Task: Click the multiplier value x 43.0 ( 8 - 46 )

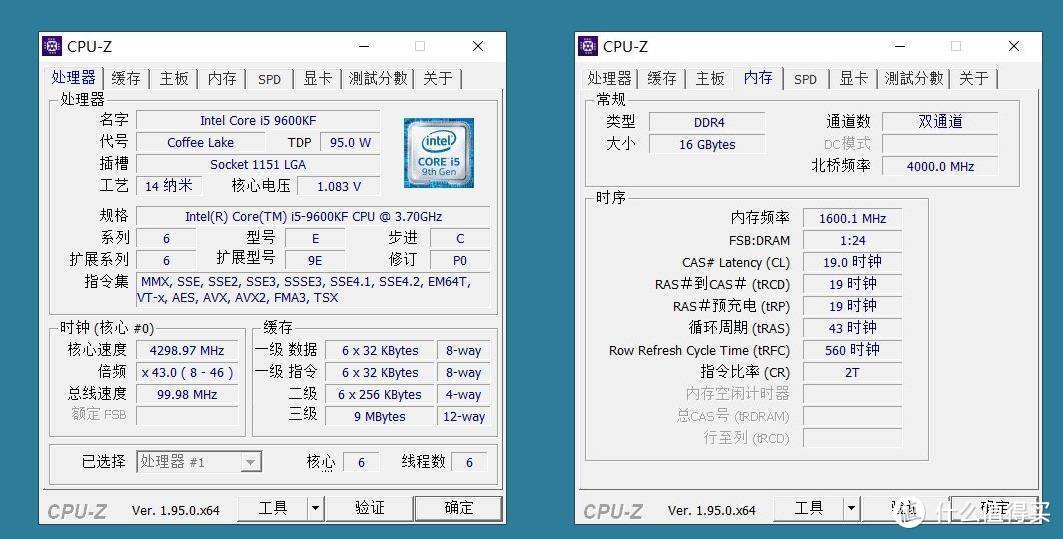Action: [187, 372]
